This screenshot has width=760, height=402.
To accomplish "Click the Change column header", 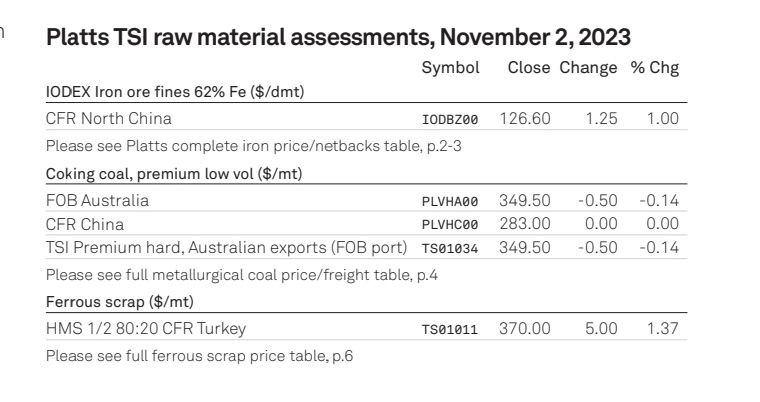I will tap(588, 68).
